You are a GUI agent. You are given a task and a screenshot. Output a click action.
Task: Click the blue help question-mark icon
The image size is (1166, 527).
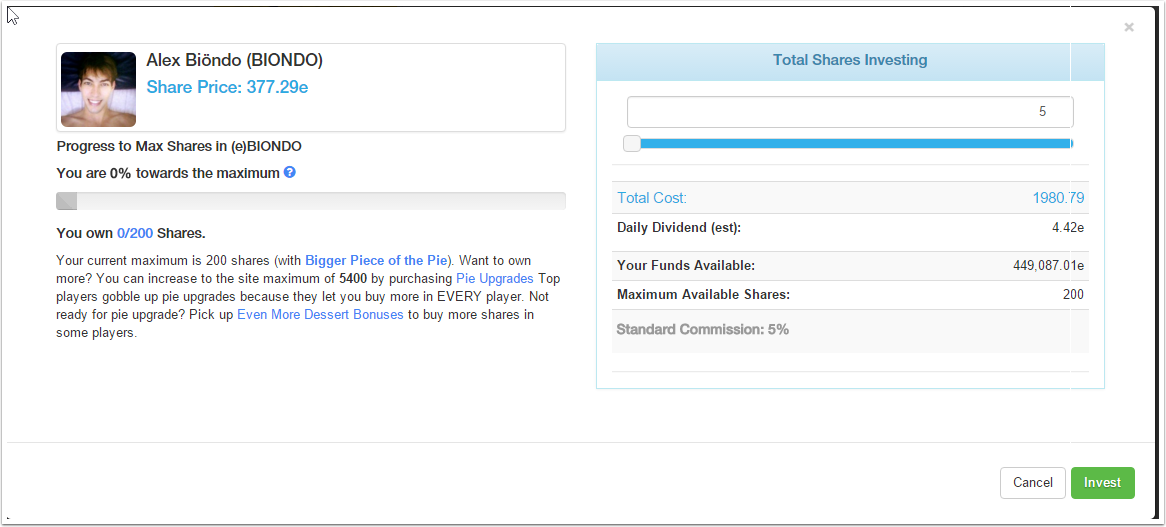[290, 172]
